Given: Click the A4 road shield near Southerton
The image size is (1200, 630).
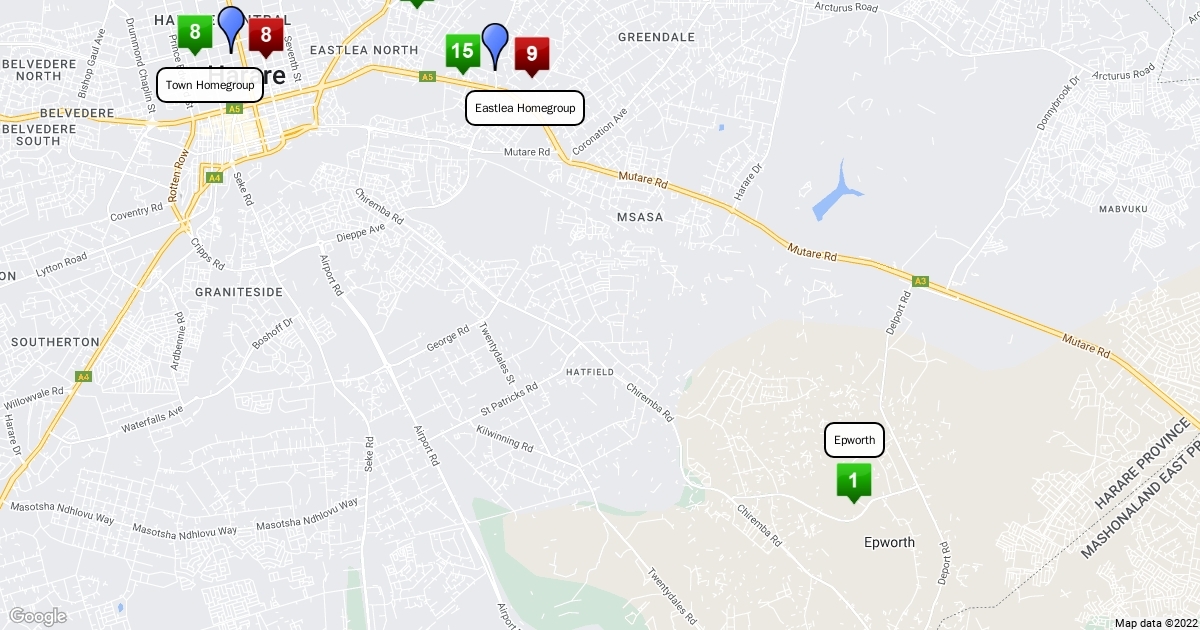Looking at the screenshot, I should (84, 376).
